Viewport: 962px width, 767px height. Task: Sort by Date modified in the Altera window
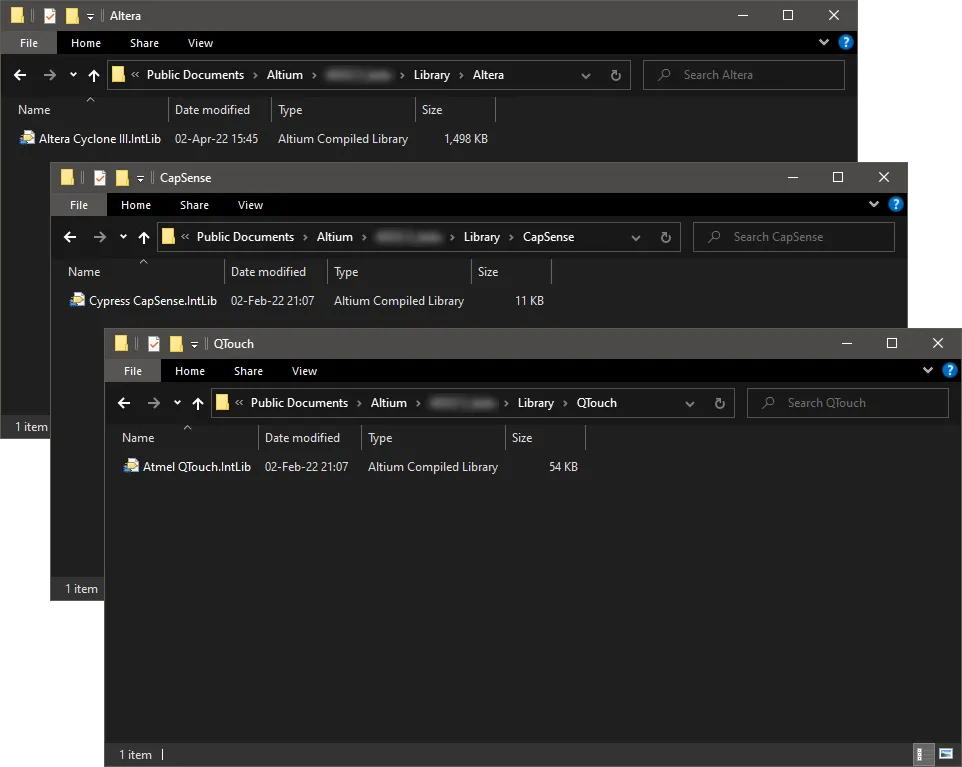[x=220, y=110]
